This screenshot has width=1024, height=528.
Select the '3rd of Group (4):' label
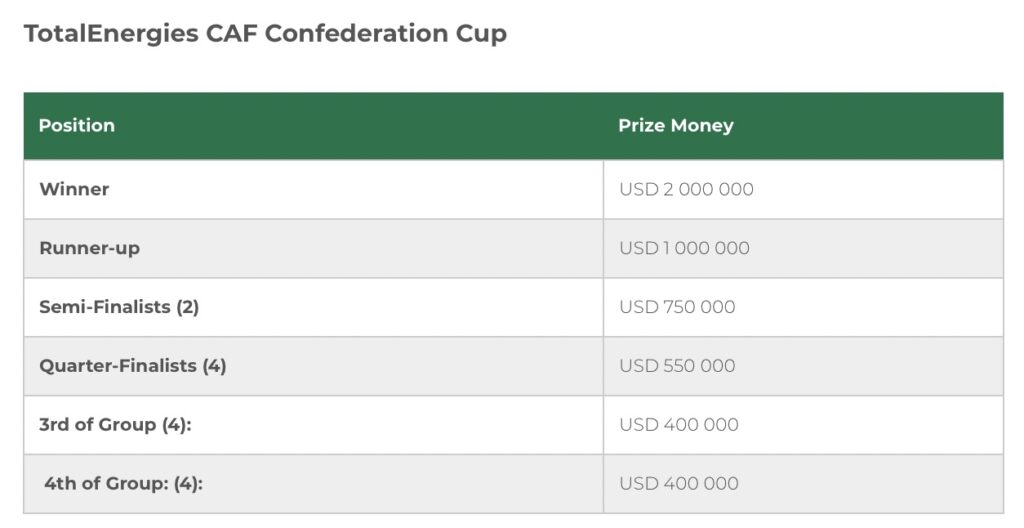(115, 425)
